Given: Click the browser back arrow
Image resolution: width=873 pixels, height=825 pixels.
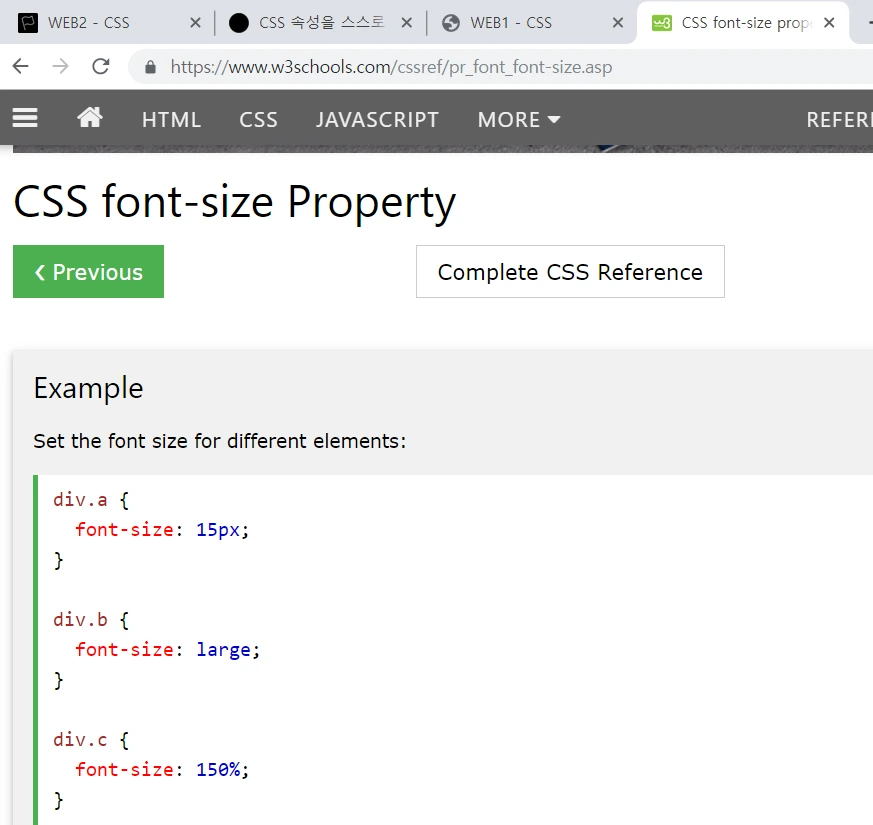Looking at the screenshot, I should tap(21, 67).
